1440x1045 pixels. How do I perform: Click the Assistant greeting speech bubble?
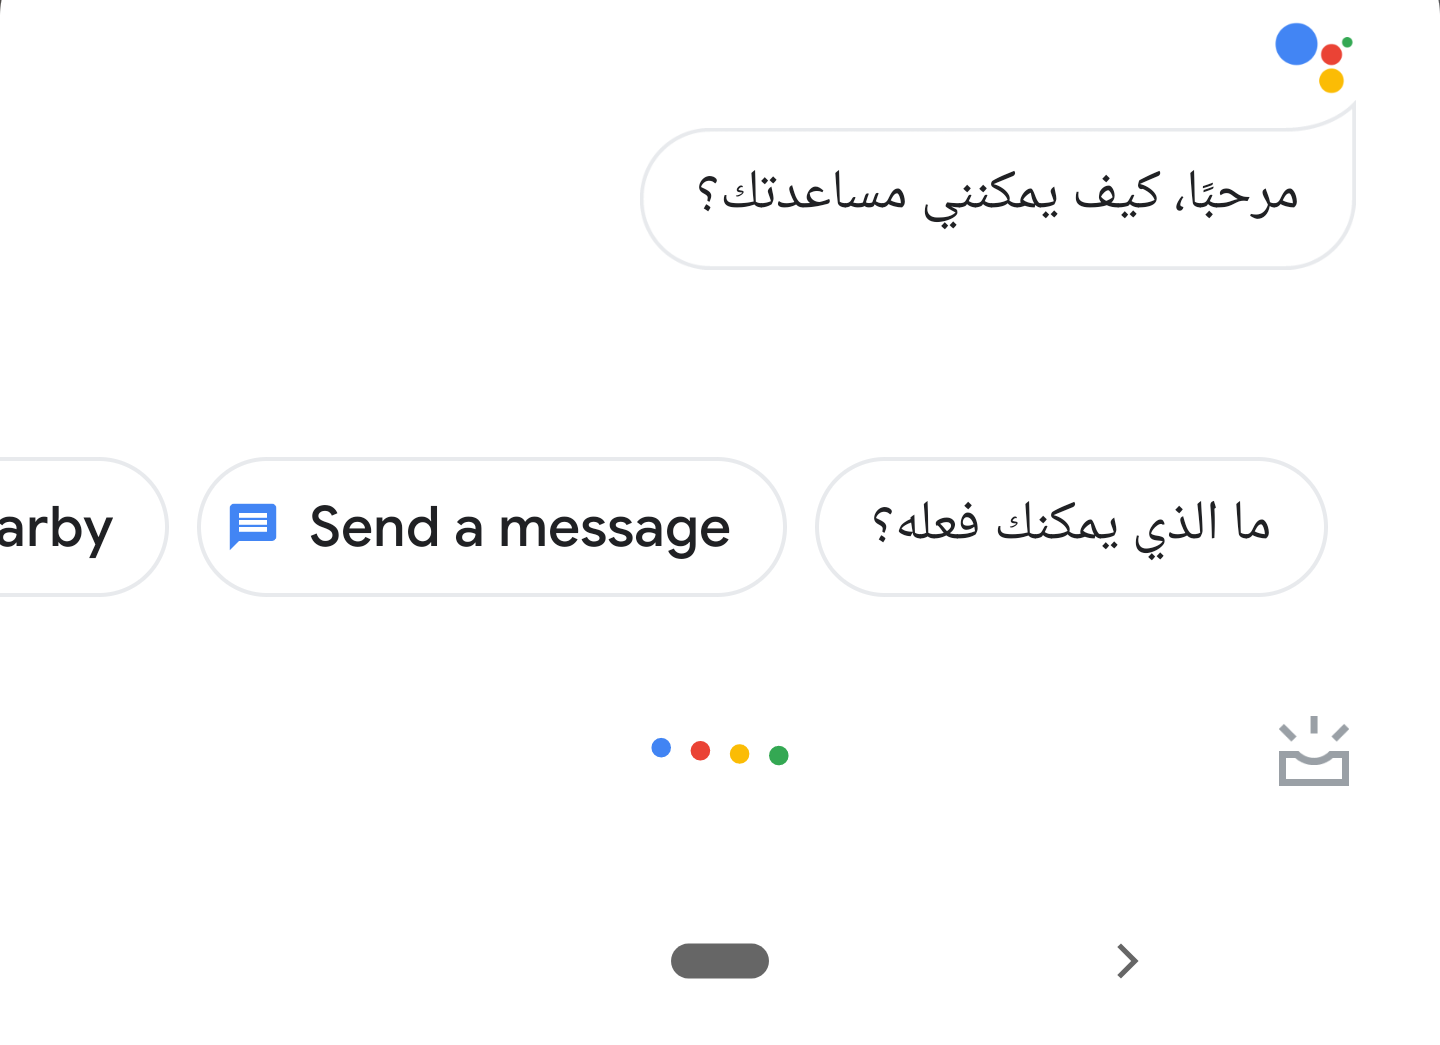pyautogui.click(x=997, y=198)
